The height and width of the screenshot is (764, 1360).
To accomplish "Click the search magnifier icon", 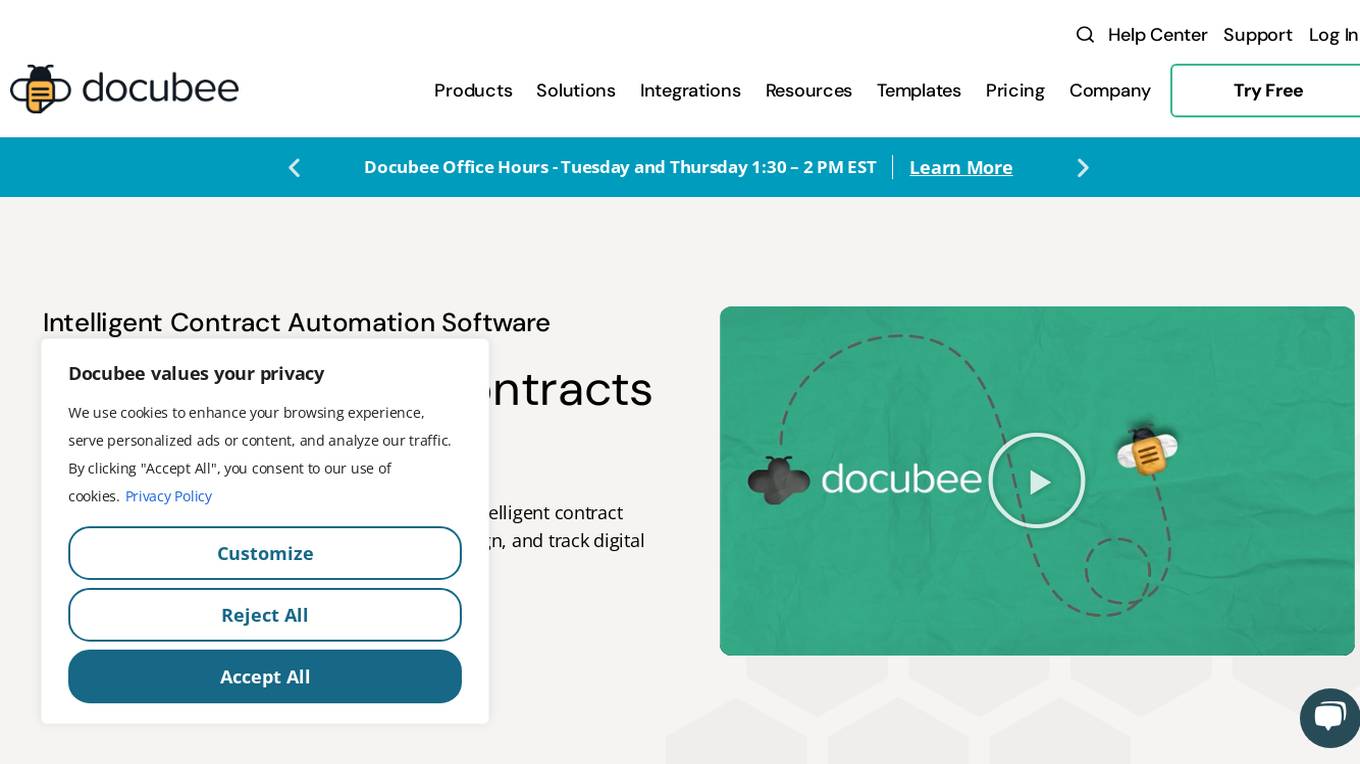I will click(x=1084, y=35).
